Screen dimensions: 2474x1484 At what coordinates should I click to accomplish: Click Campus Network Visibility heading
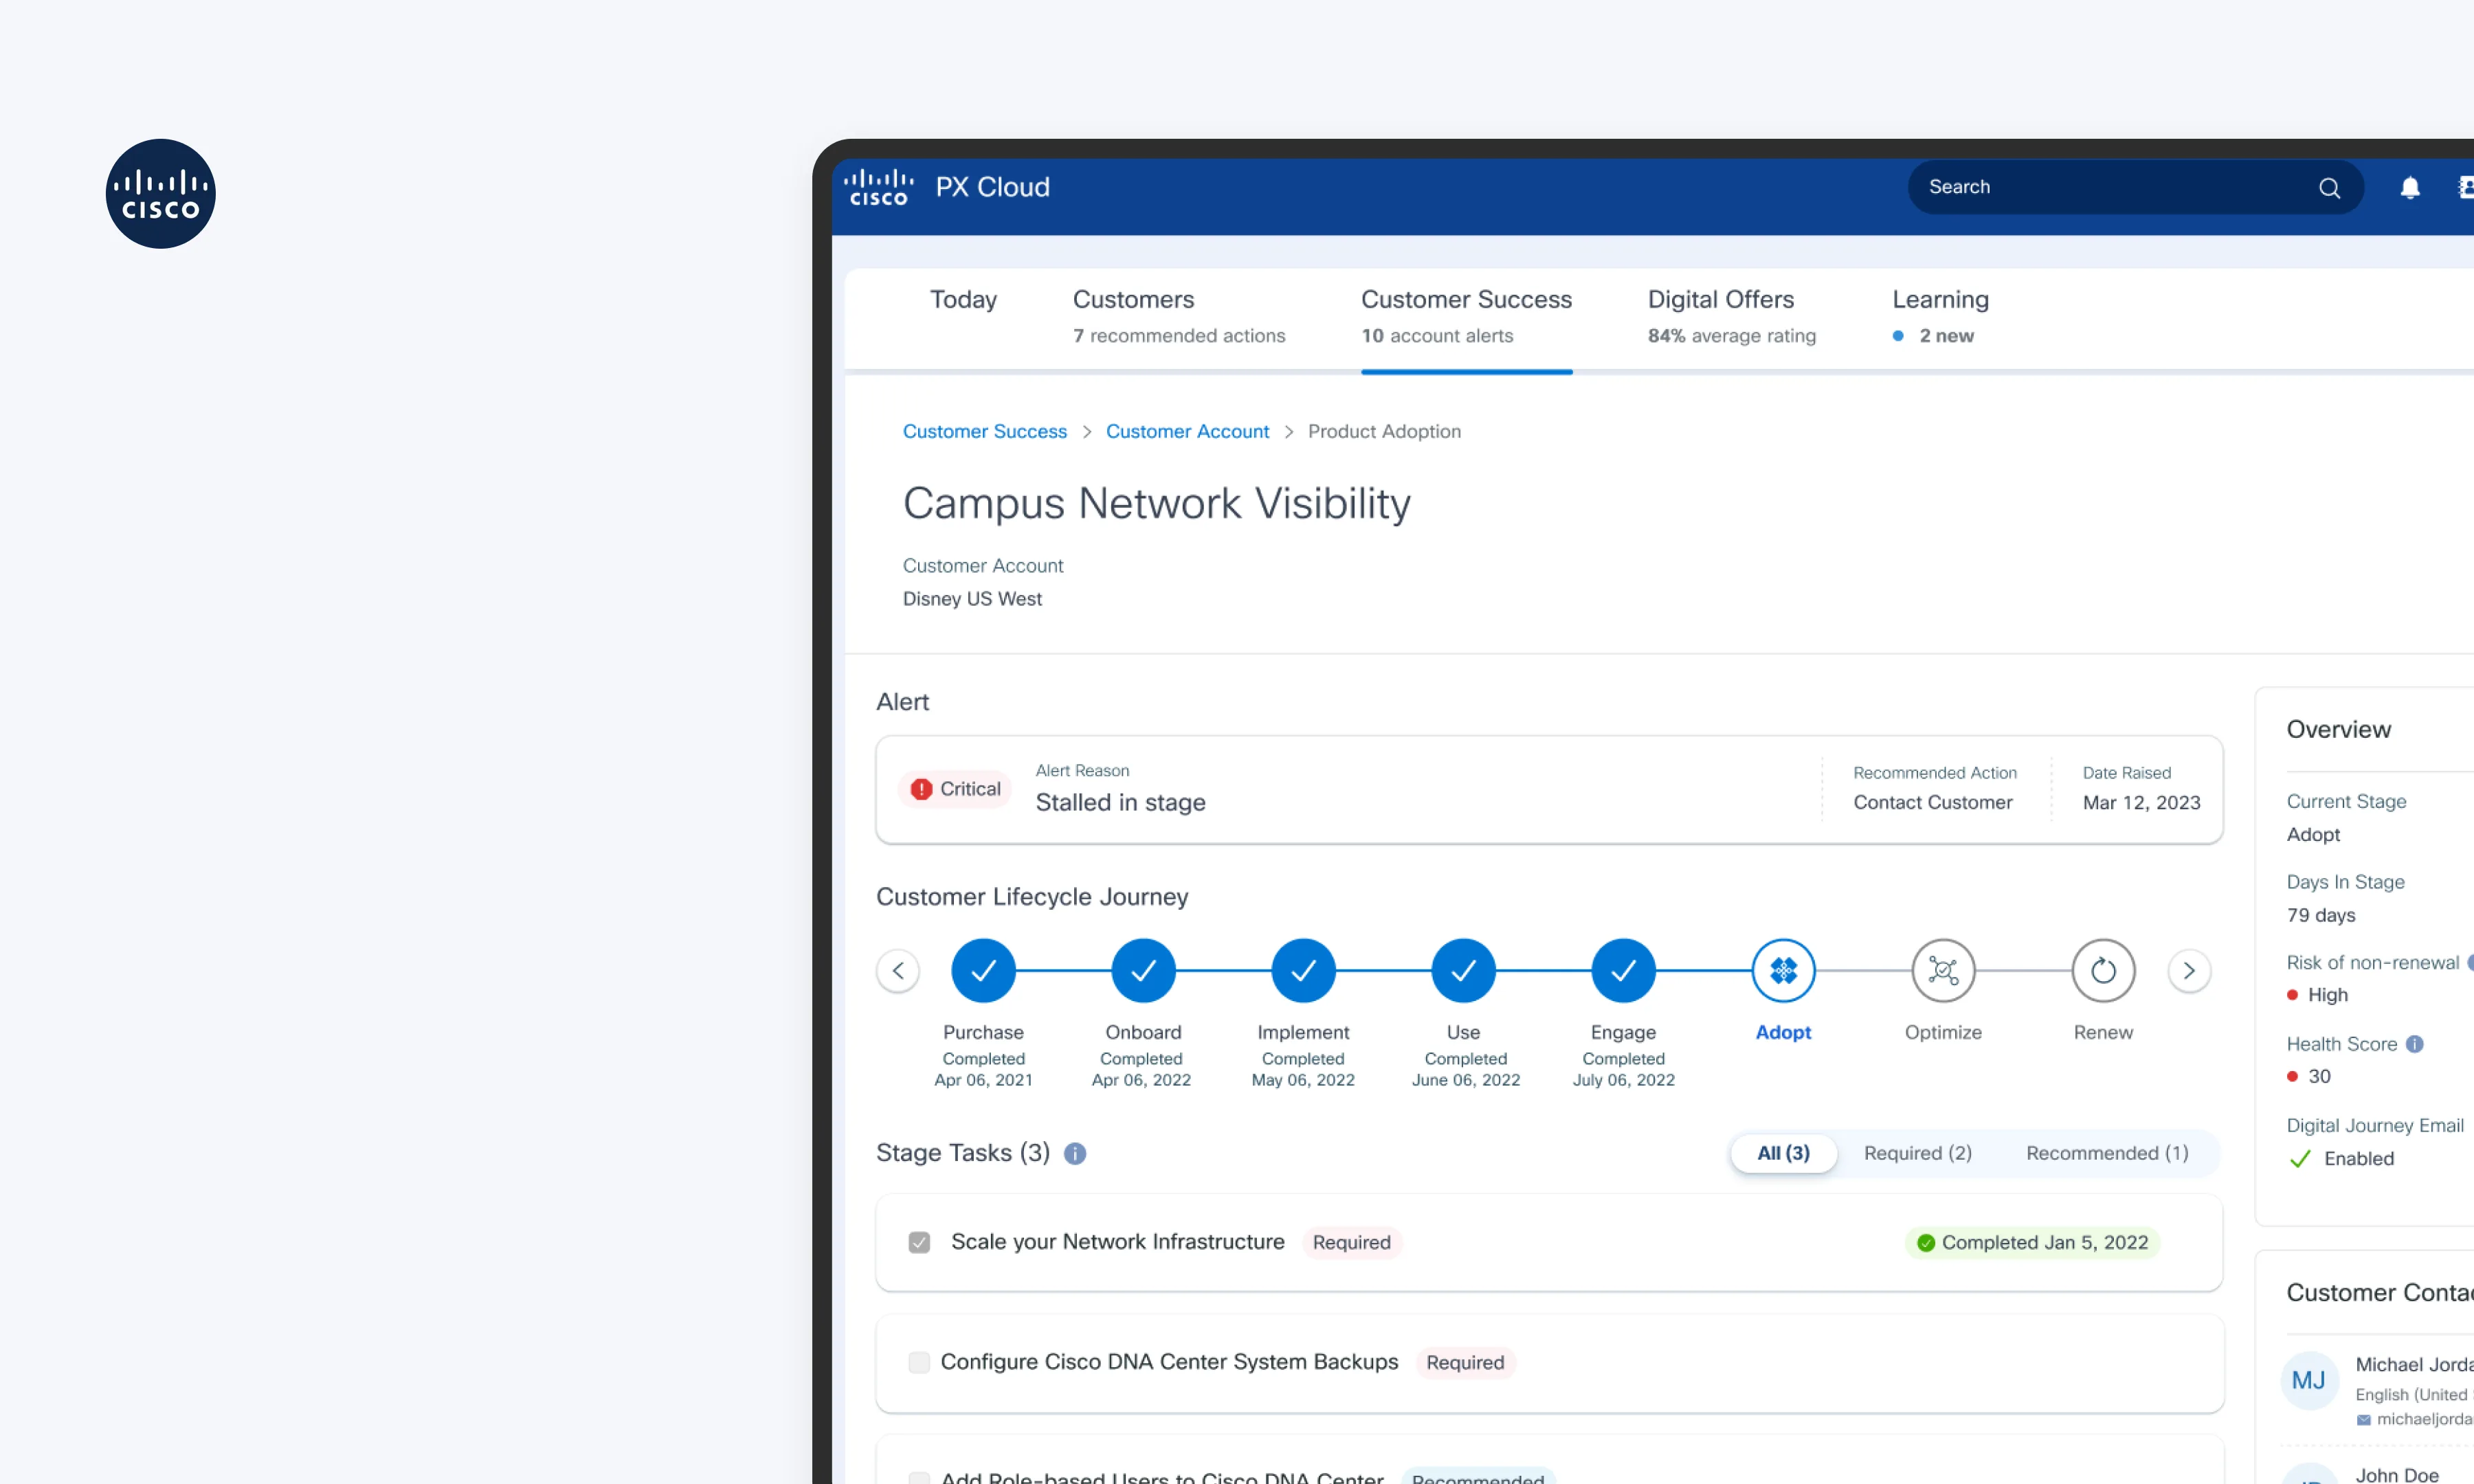pyautogui.click(x=1156, y=503)
